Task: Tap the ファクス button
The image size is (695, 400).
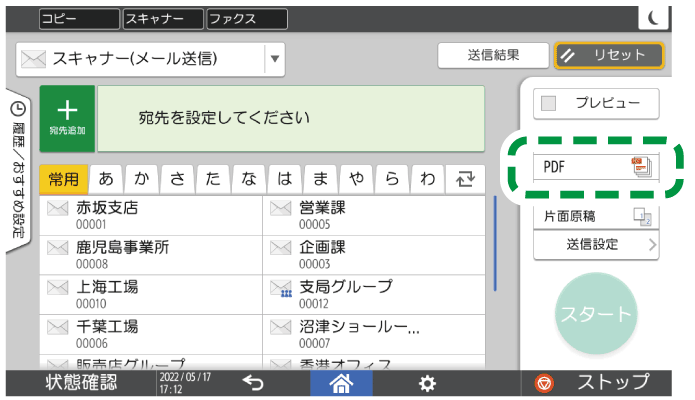Action: click(247, 19)
